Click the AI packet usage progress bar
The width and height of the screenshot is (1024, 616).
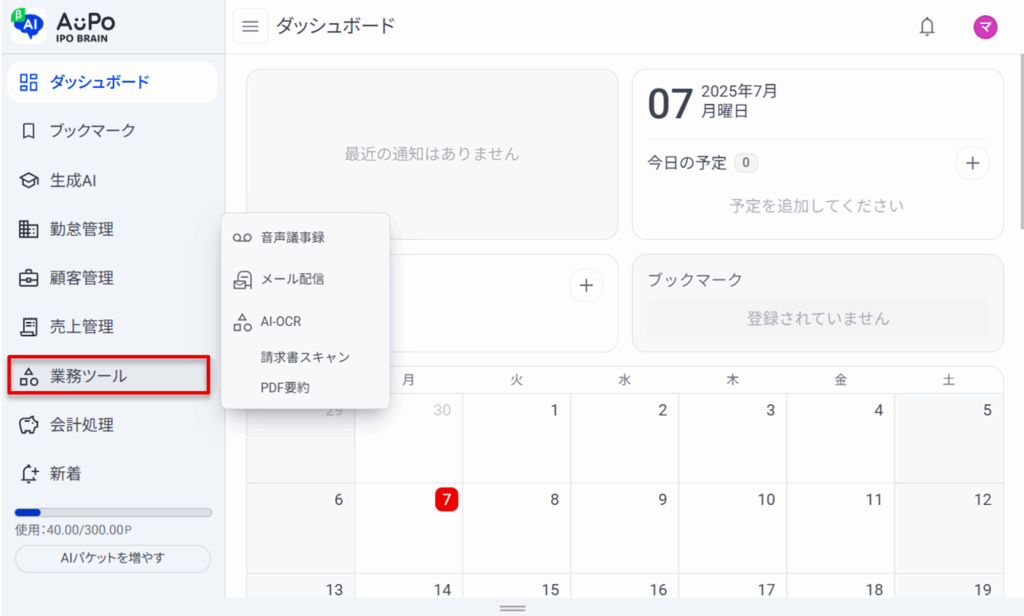click(113, 513)
